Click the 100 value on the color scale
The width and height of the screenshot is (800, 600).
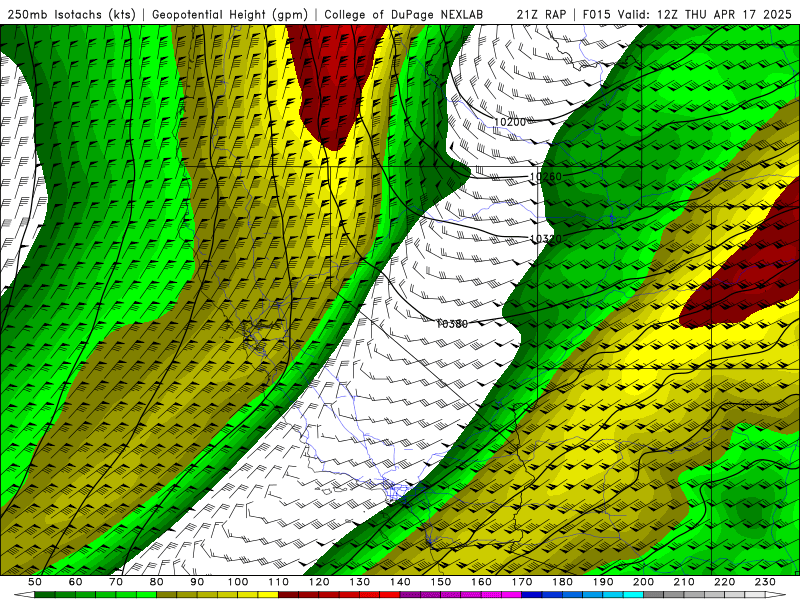(238, 582)
